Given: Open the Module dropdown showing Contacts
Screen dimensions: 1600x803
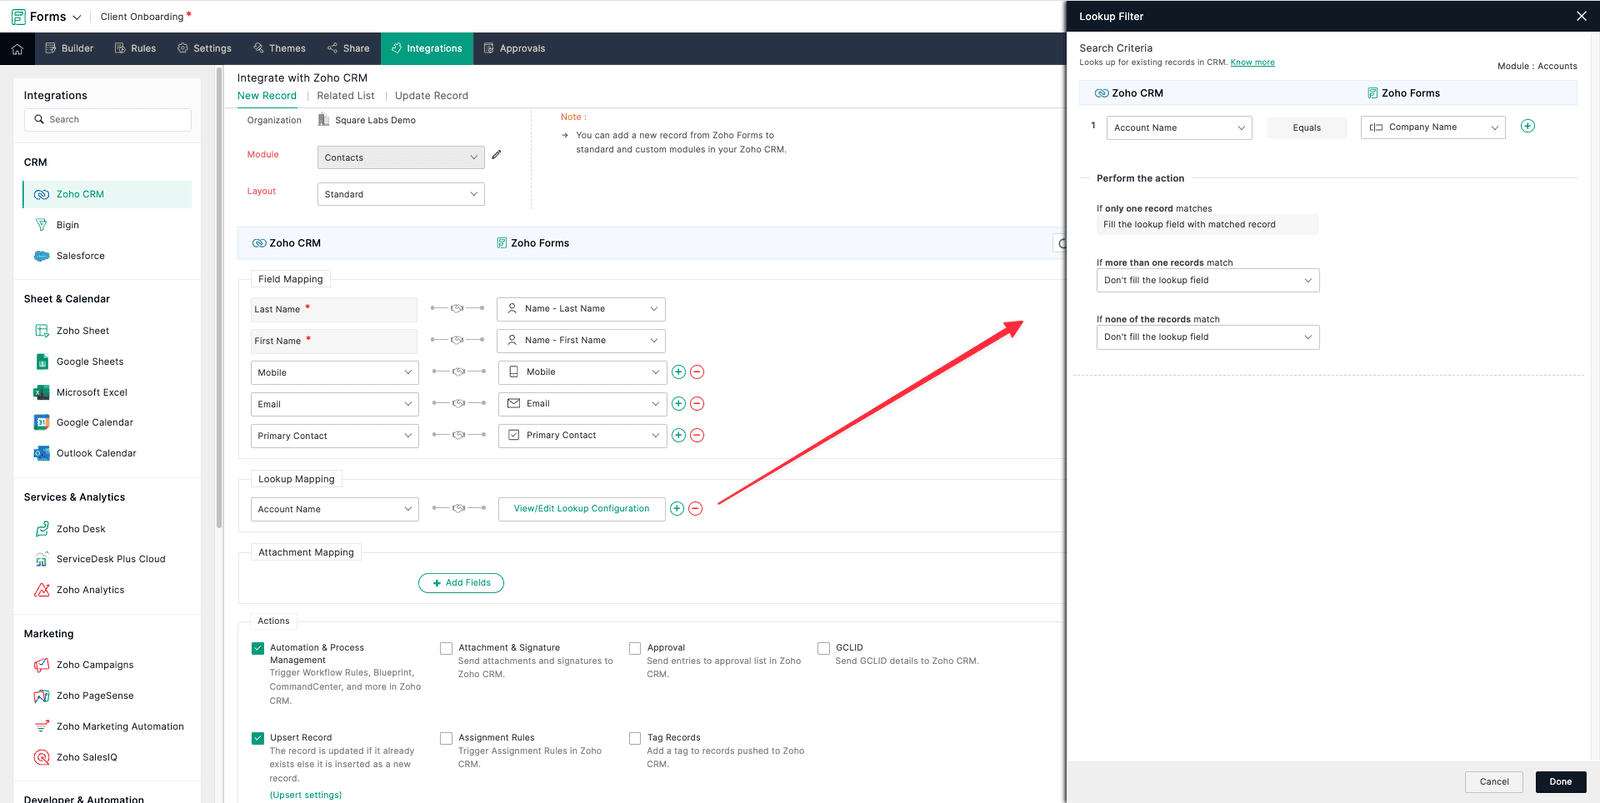Looking at the screenshot, I should (x=400, y=158).
